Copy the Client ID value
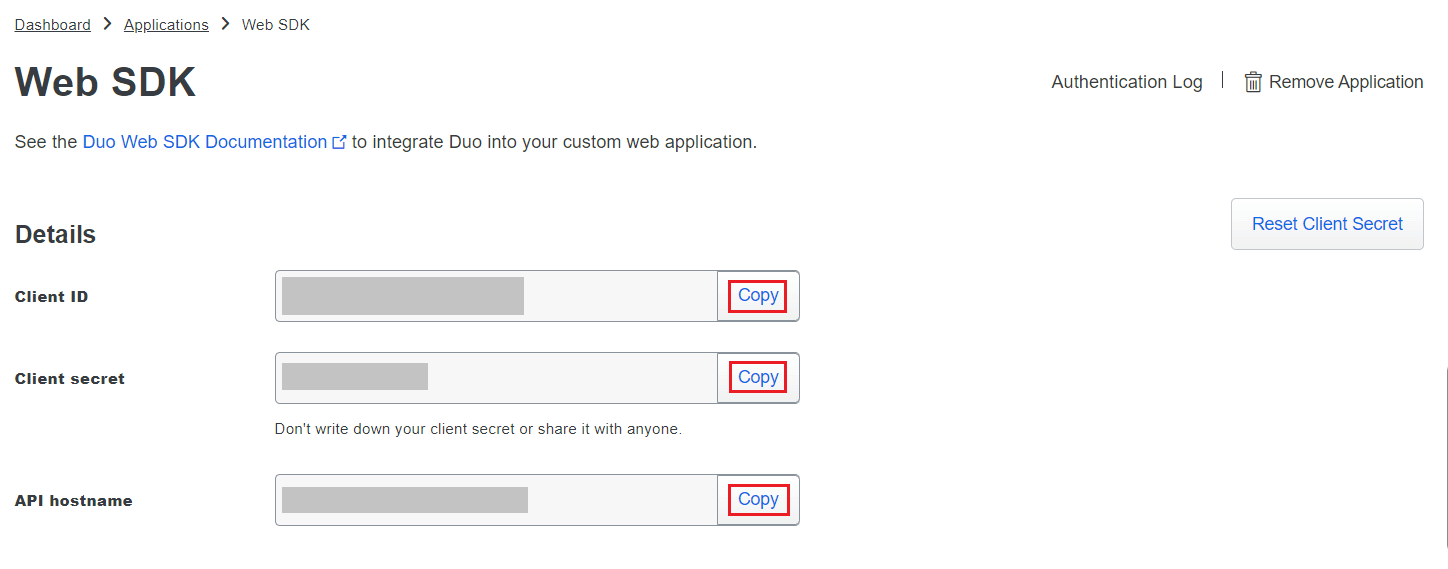This screenshot has width=1448, height=569. pyautogui.click(x=757, y=296)
